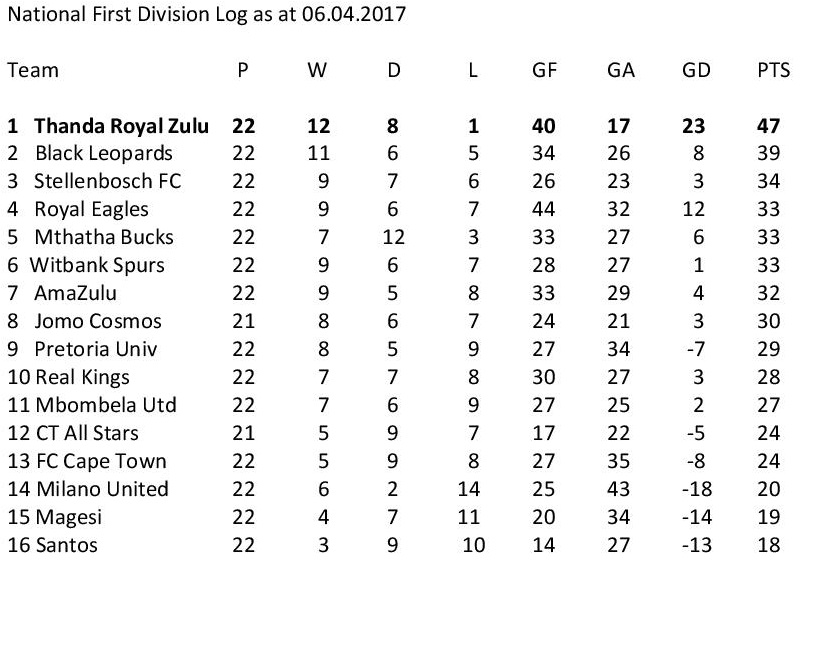Select the Team column header
This screenshot has height=664, width=840.
point(33,70)
